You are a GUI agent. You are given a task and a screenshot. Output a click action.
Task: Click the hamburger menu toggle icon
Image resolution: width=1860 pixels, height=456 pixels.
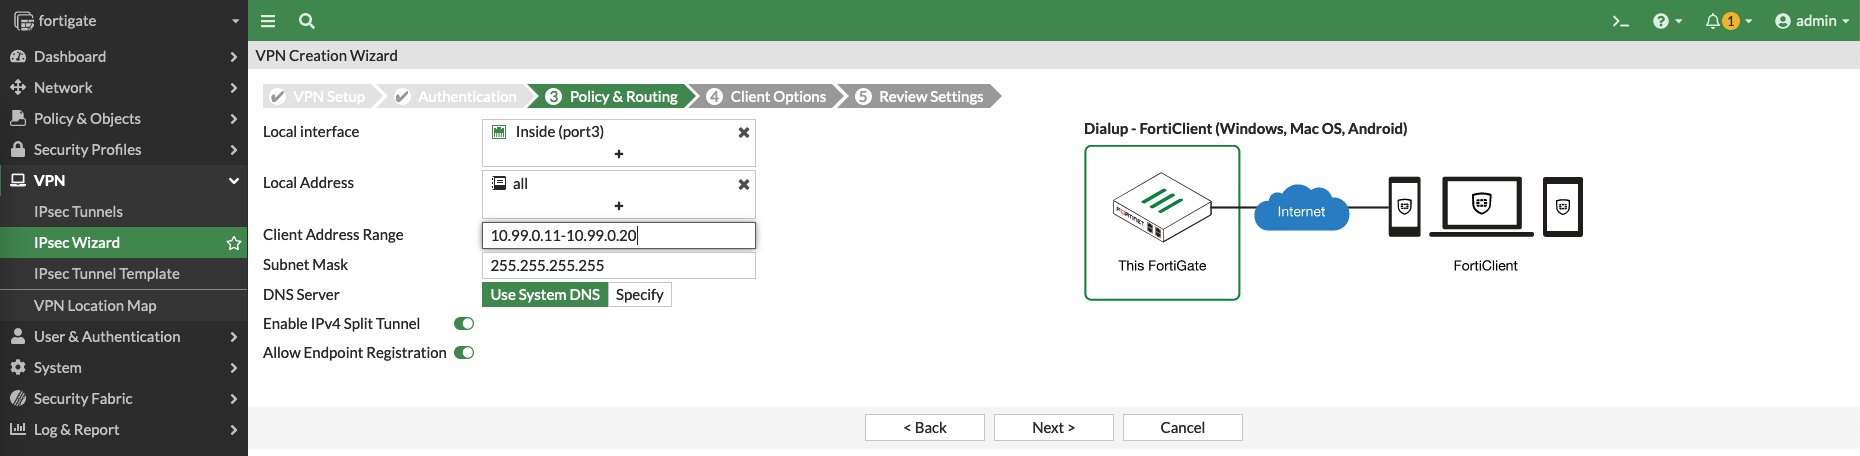click(x=268, y=21)
